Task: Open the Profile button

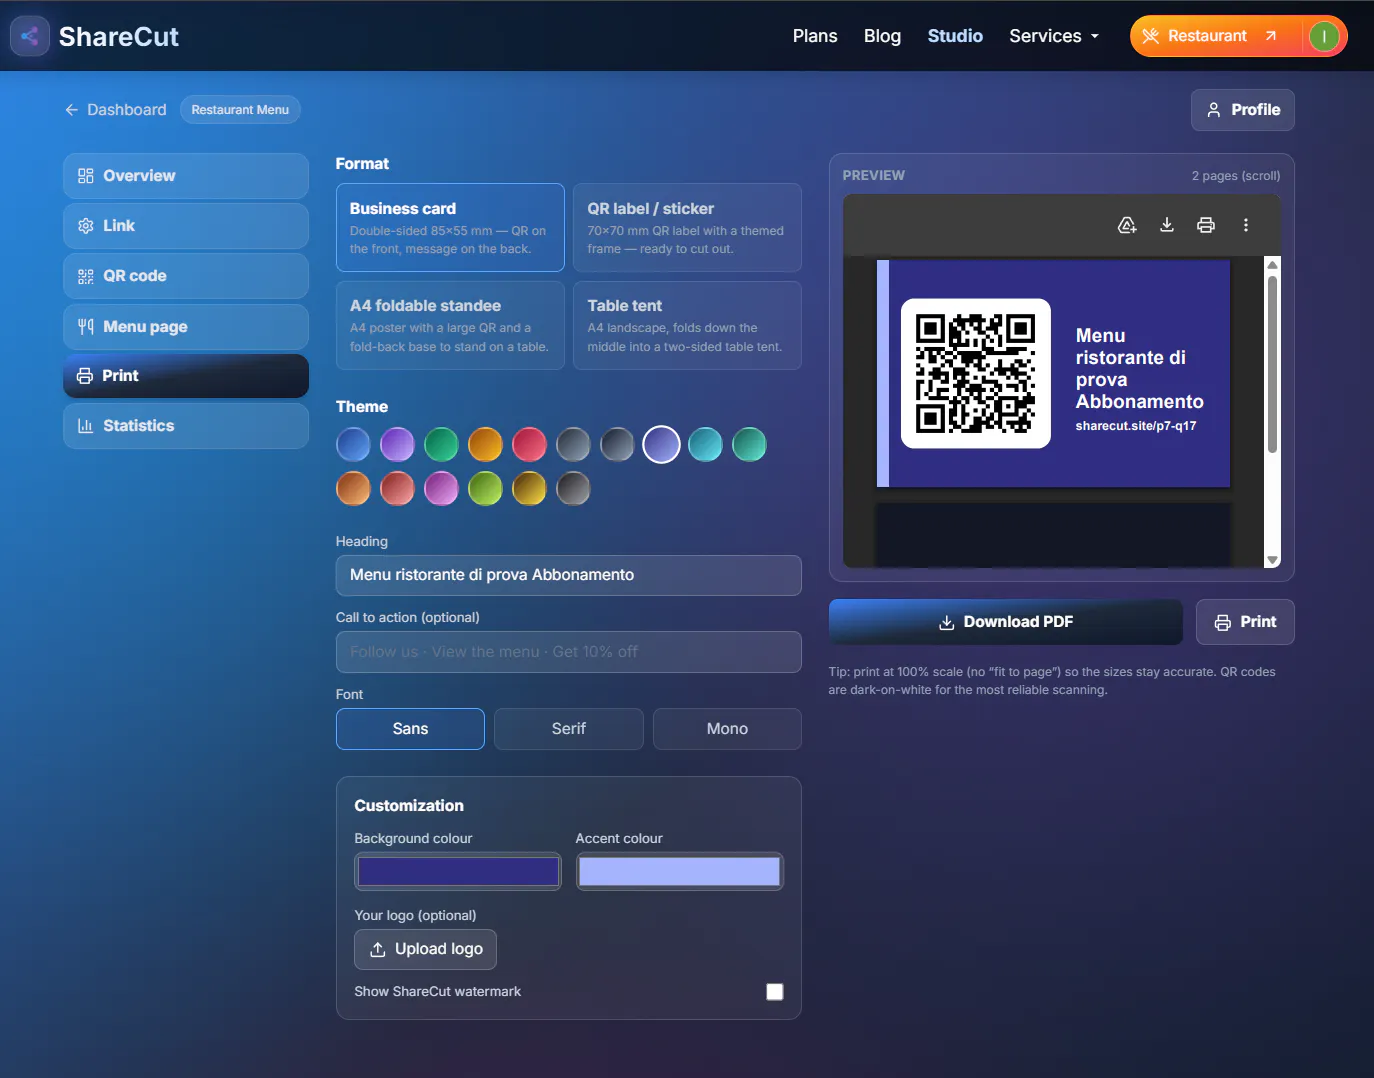Action: point(1243,110)
